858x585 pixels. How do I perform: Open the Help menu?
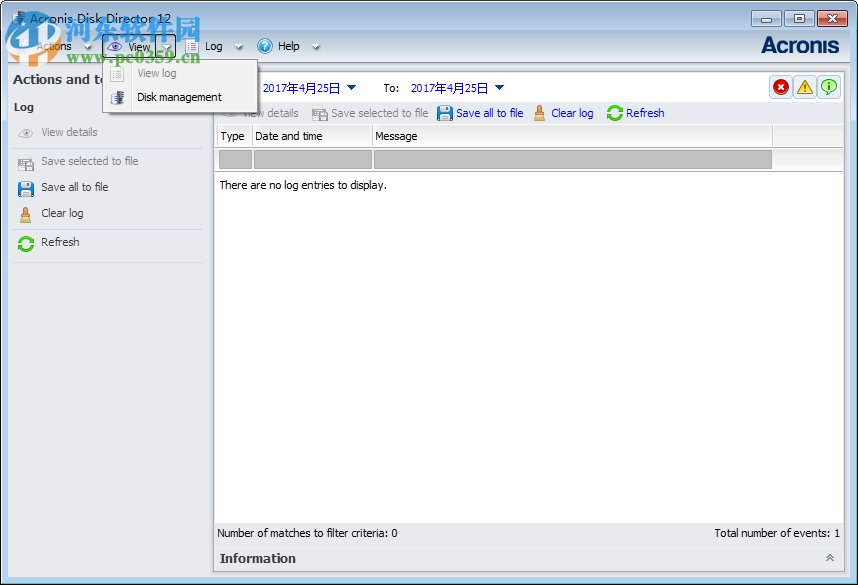pos(288,47)
